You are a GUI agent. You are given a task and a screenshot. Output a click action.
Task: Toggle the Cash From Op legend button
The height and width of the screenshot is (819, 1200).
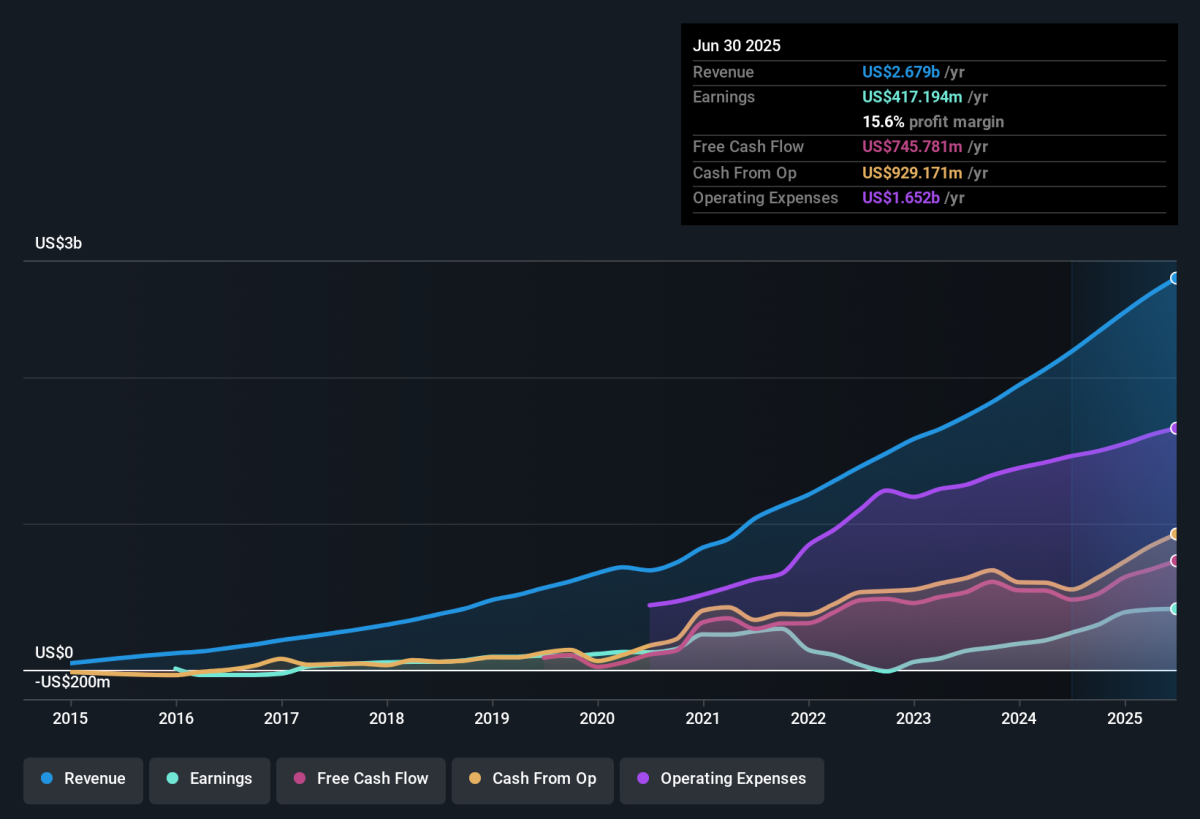532,780
